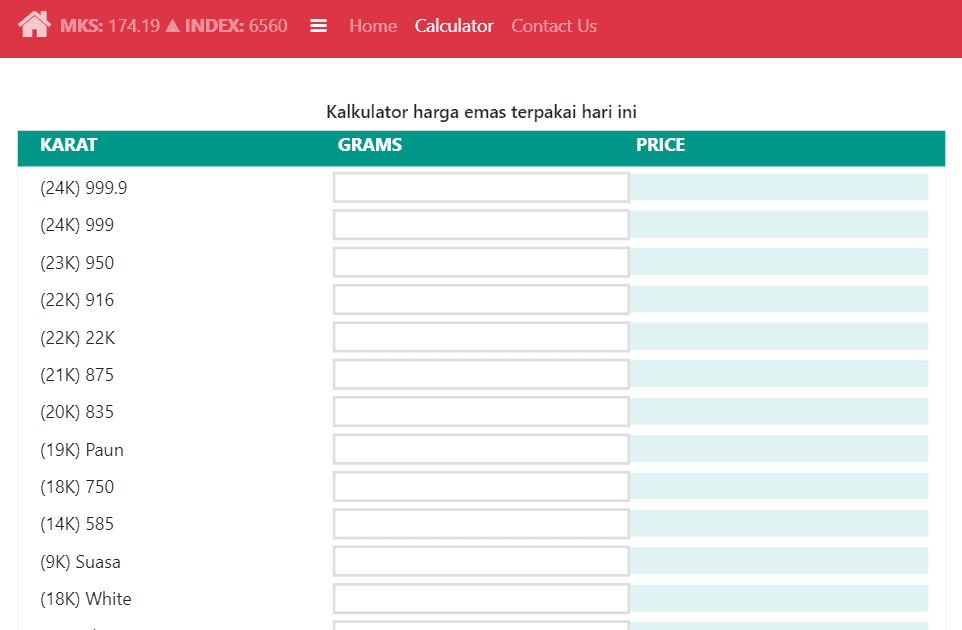Click the (19K) Paun row label

[x=82, y=450]
